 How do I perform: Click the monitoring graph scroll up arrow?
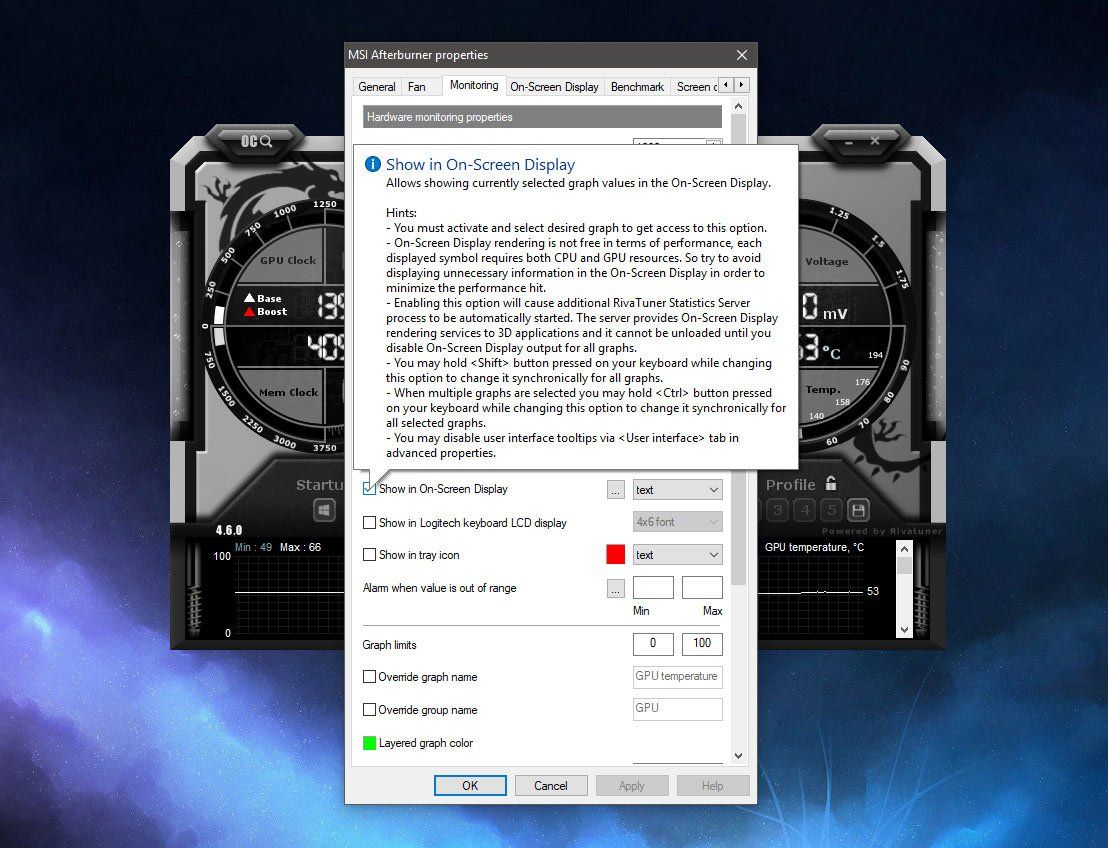(x=904, y=549)
